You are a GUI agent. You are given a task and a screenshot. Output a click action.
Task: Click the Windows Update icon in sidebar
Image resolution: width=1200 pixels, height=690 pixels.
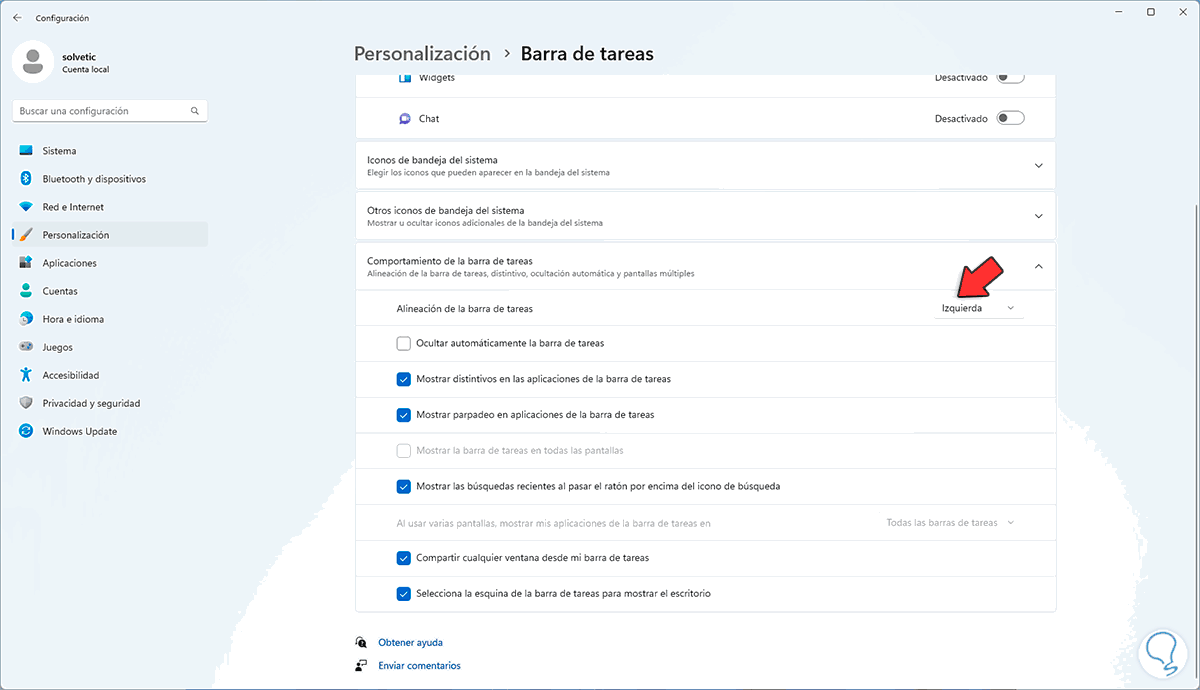(25, 431)
